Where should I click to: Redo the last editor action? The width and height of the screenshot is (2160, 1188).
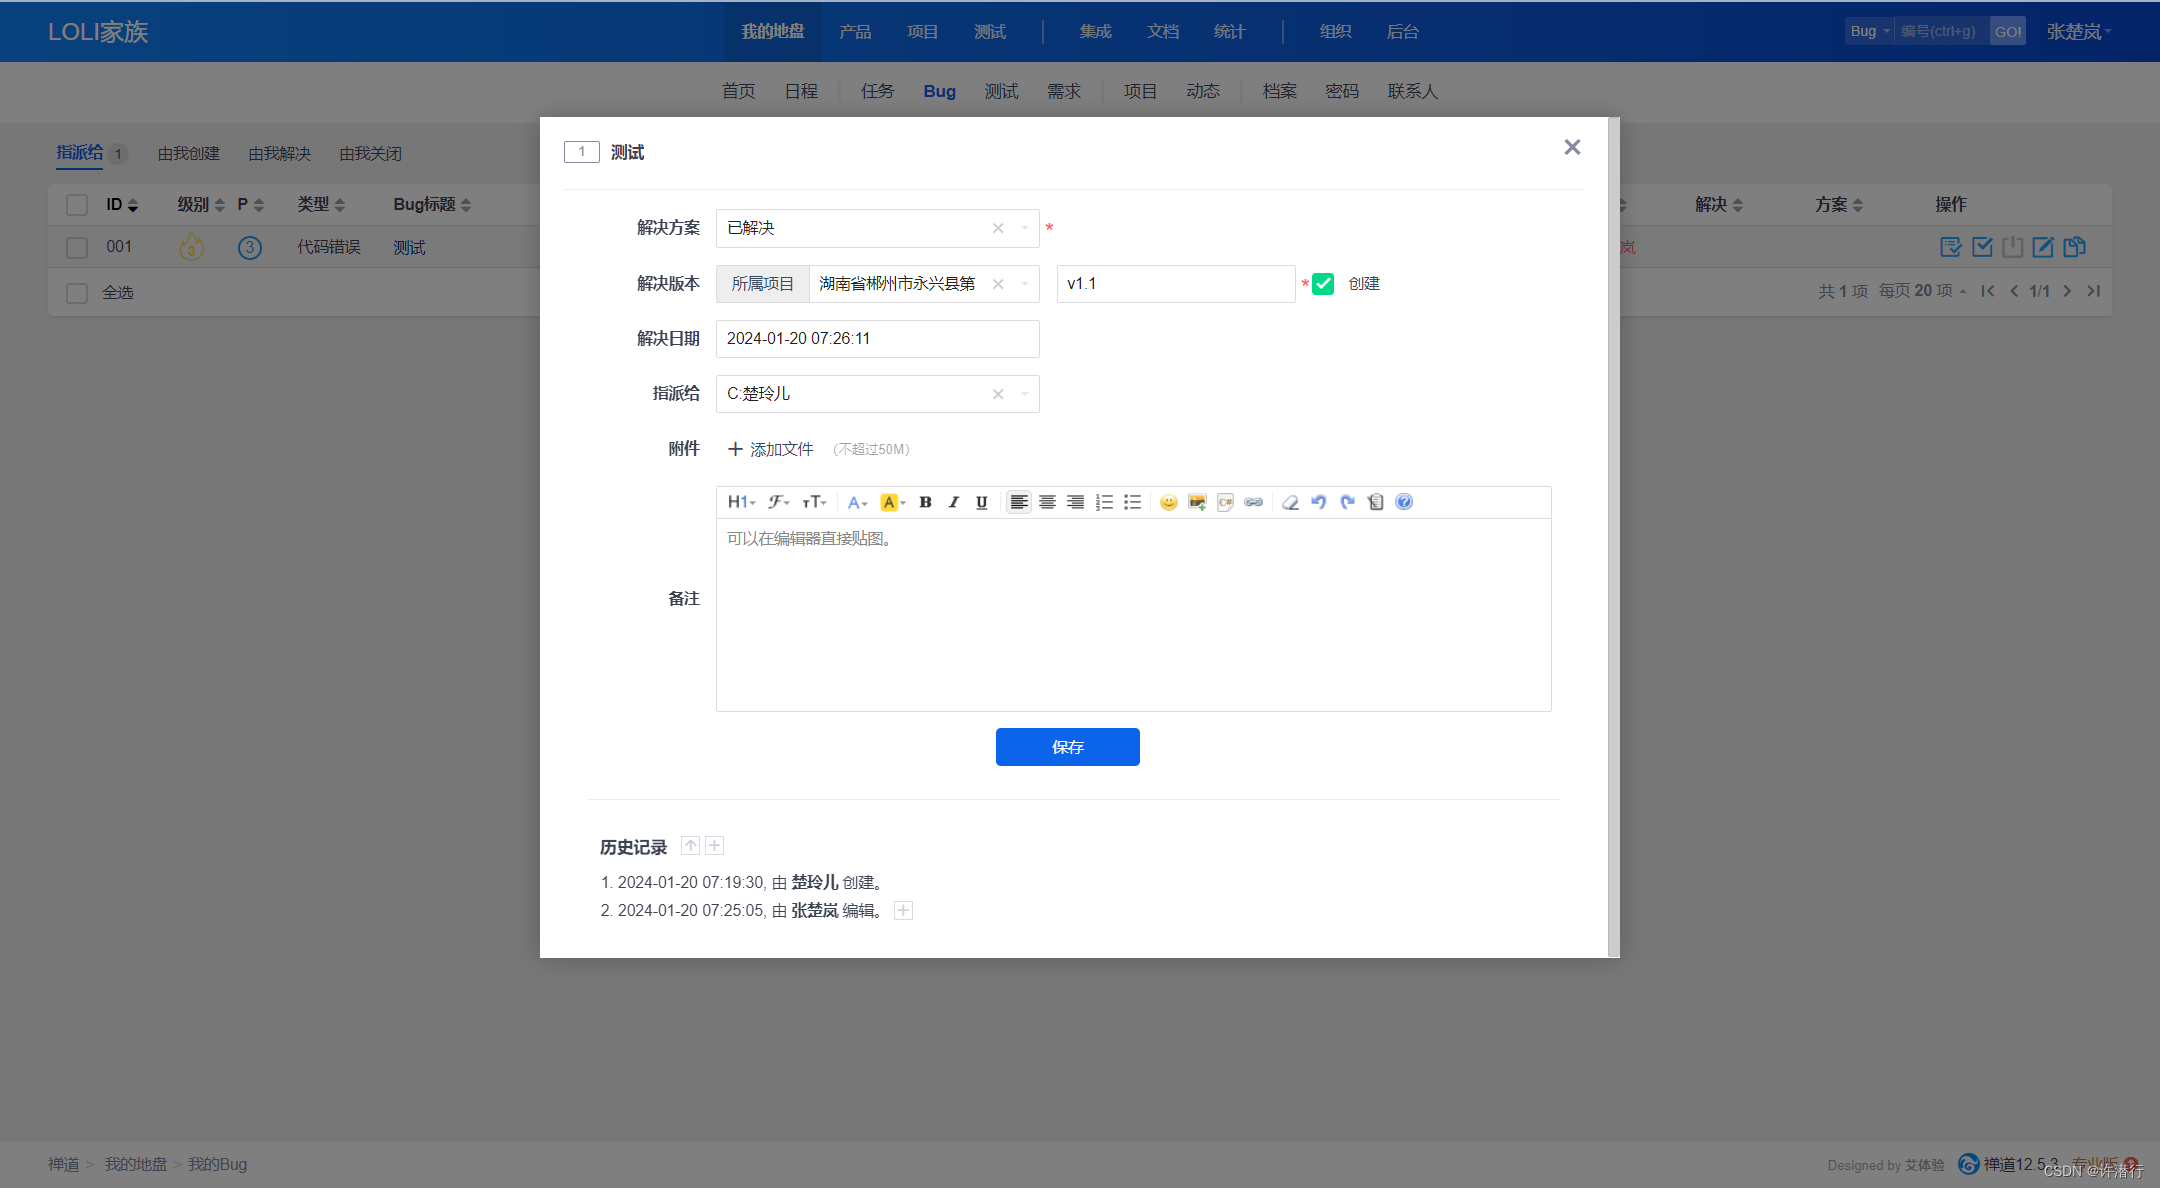pyautogui.click(x=1347, y=502)
